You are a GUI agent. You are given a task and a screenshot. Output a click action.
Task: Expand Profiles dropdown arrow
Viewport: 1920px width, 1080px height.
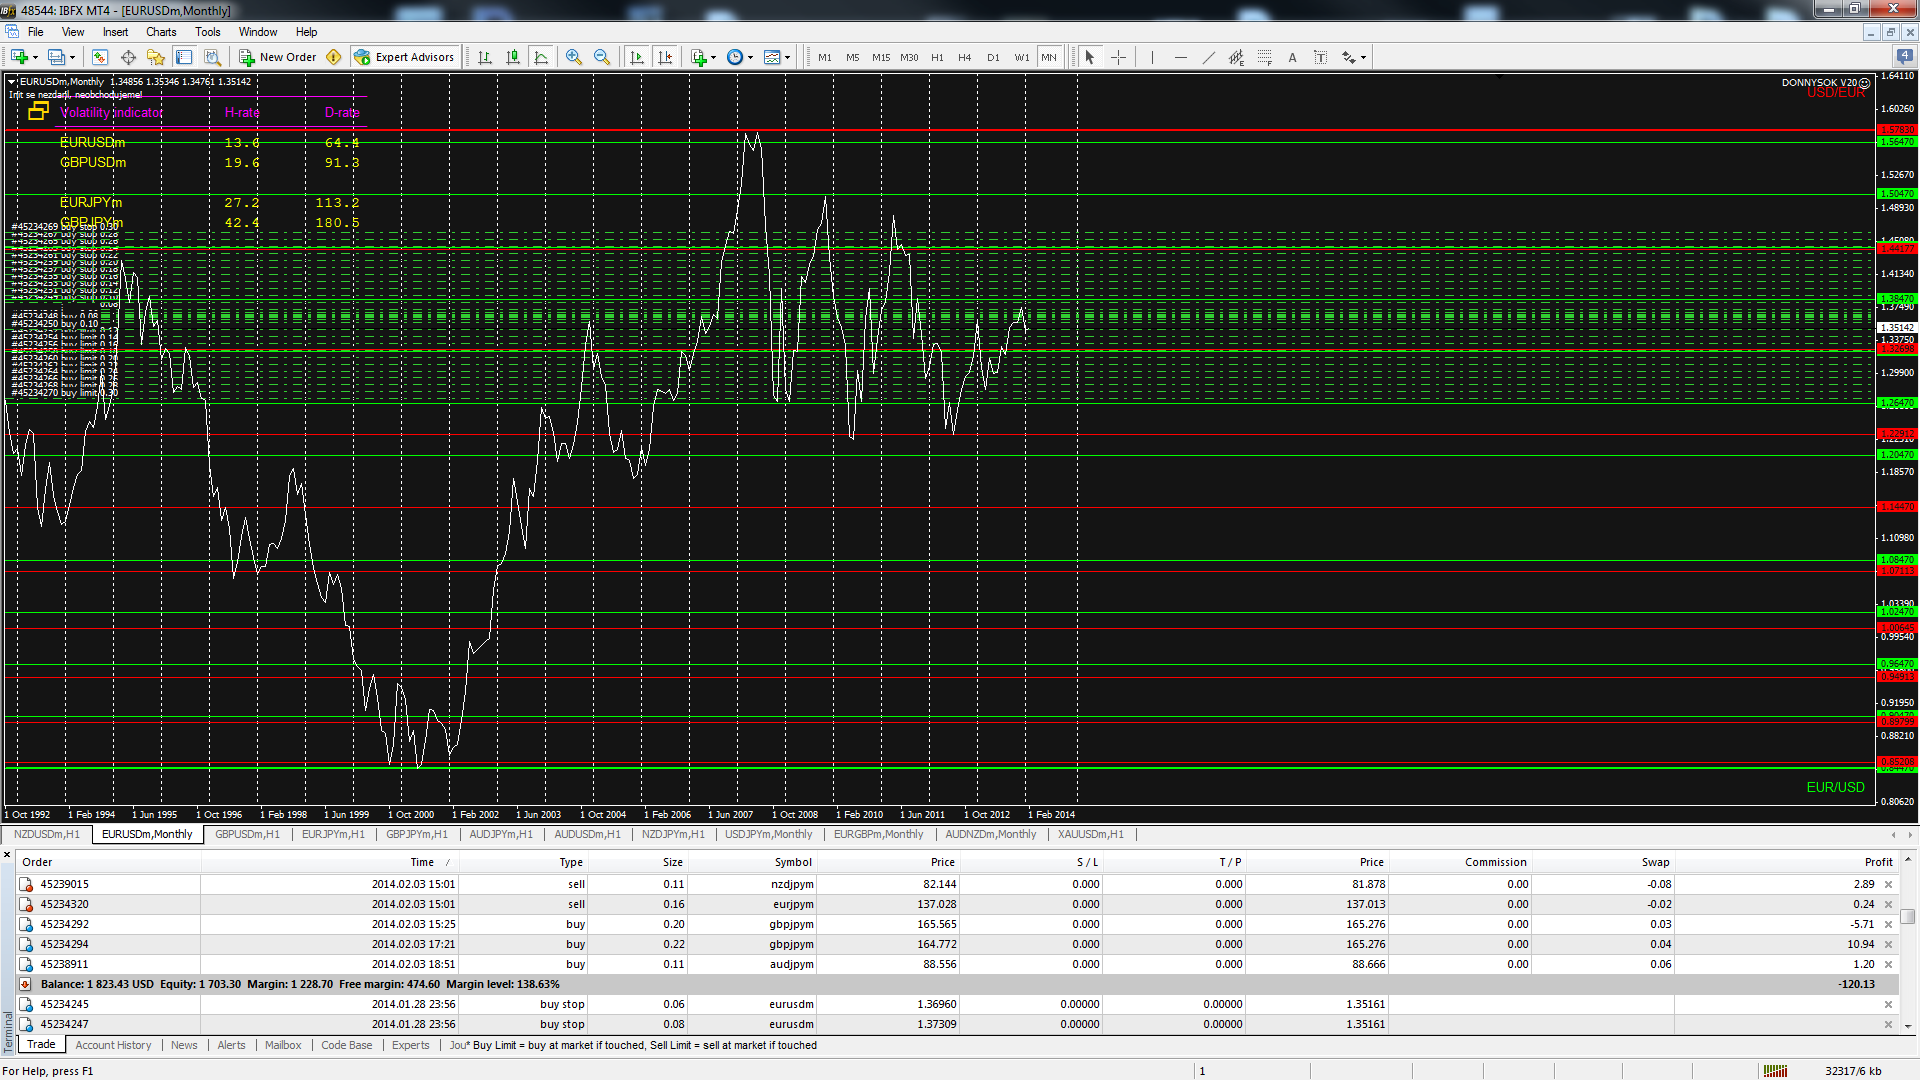pyautogui.click(x=72, y=58)
